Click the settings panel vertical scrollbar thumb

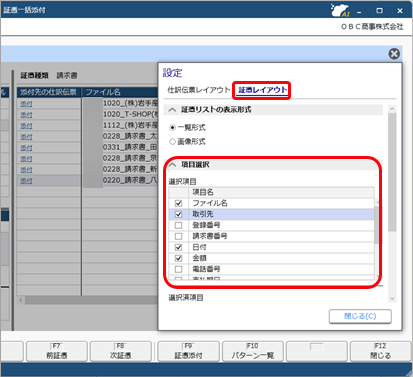pos(392,172)
